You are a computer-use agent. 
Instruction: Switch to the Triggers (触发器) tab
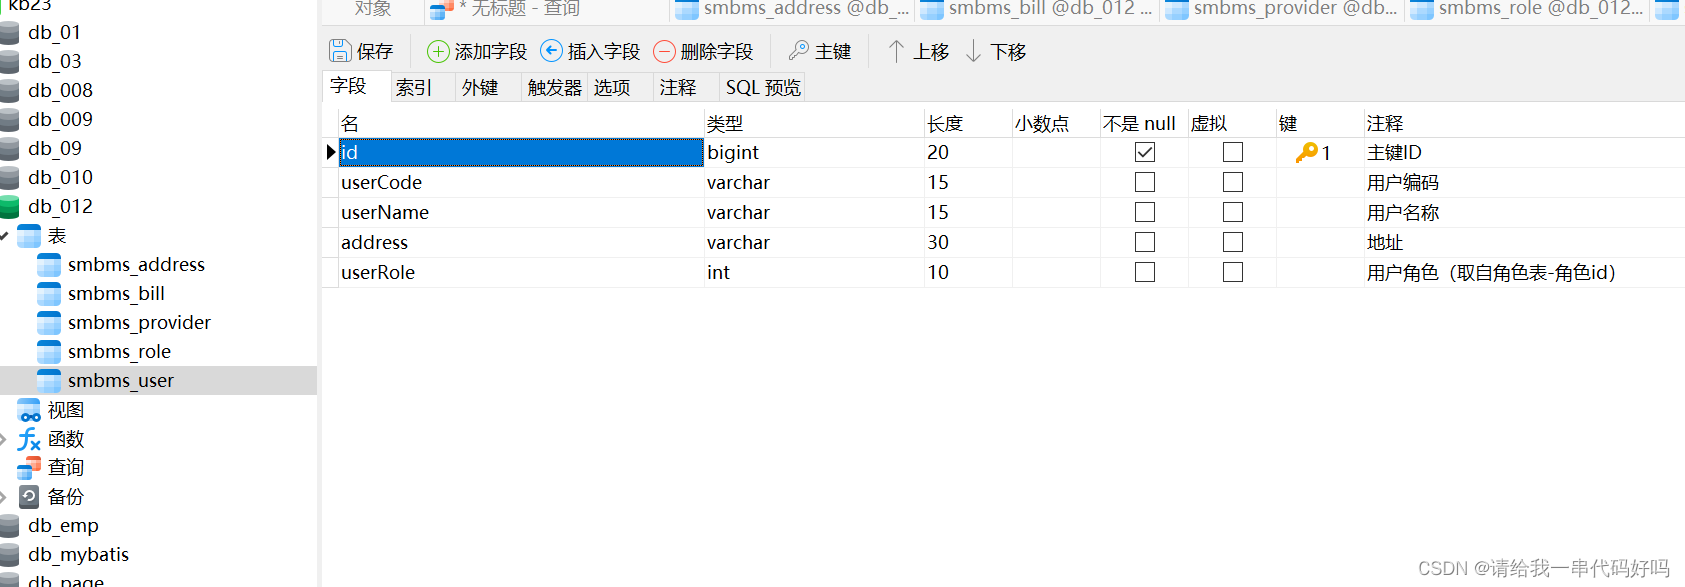point(555,87)
